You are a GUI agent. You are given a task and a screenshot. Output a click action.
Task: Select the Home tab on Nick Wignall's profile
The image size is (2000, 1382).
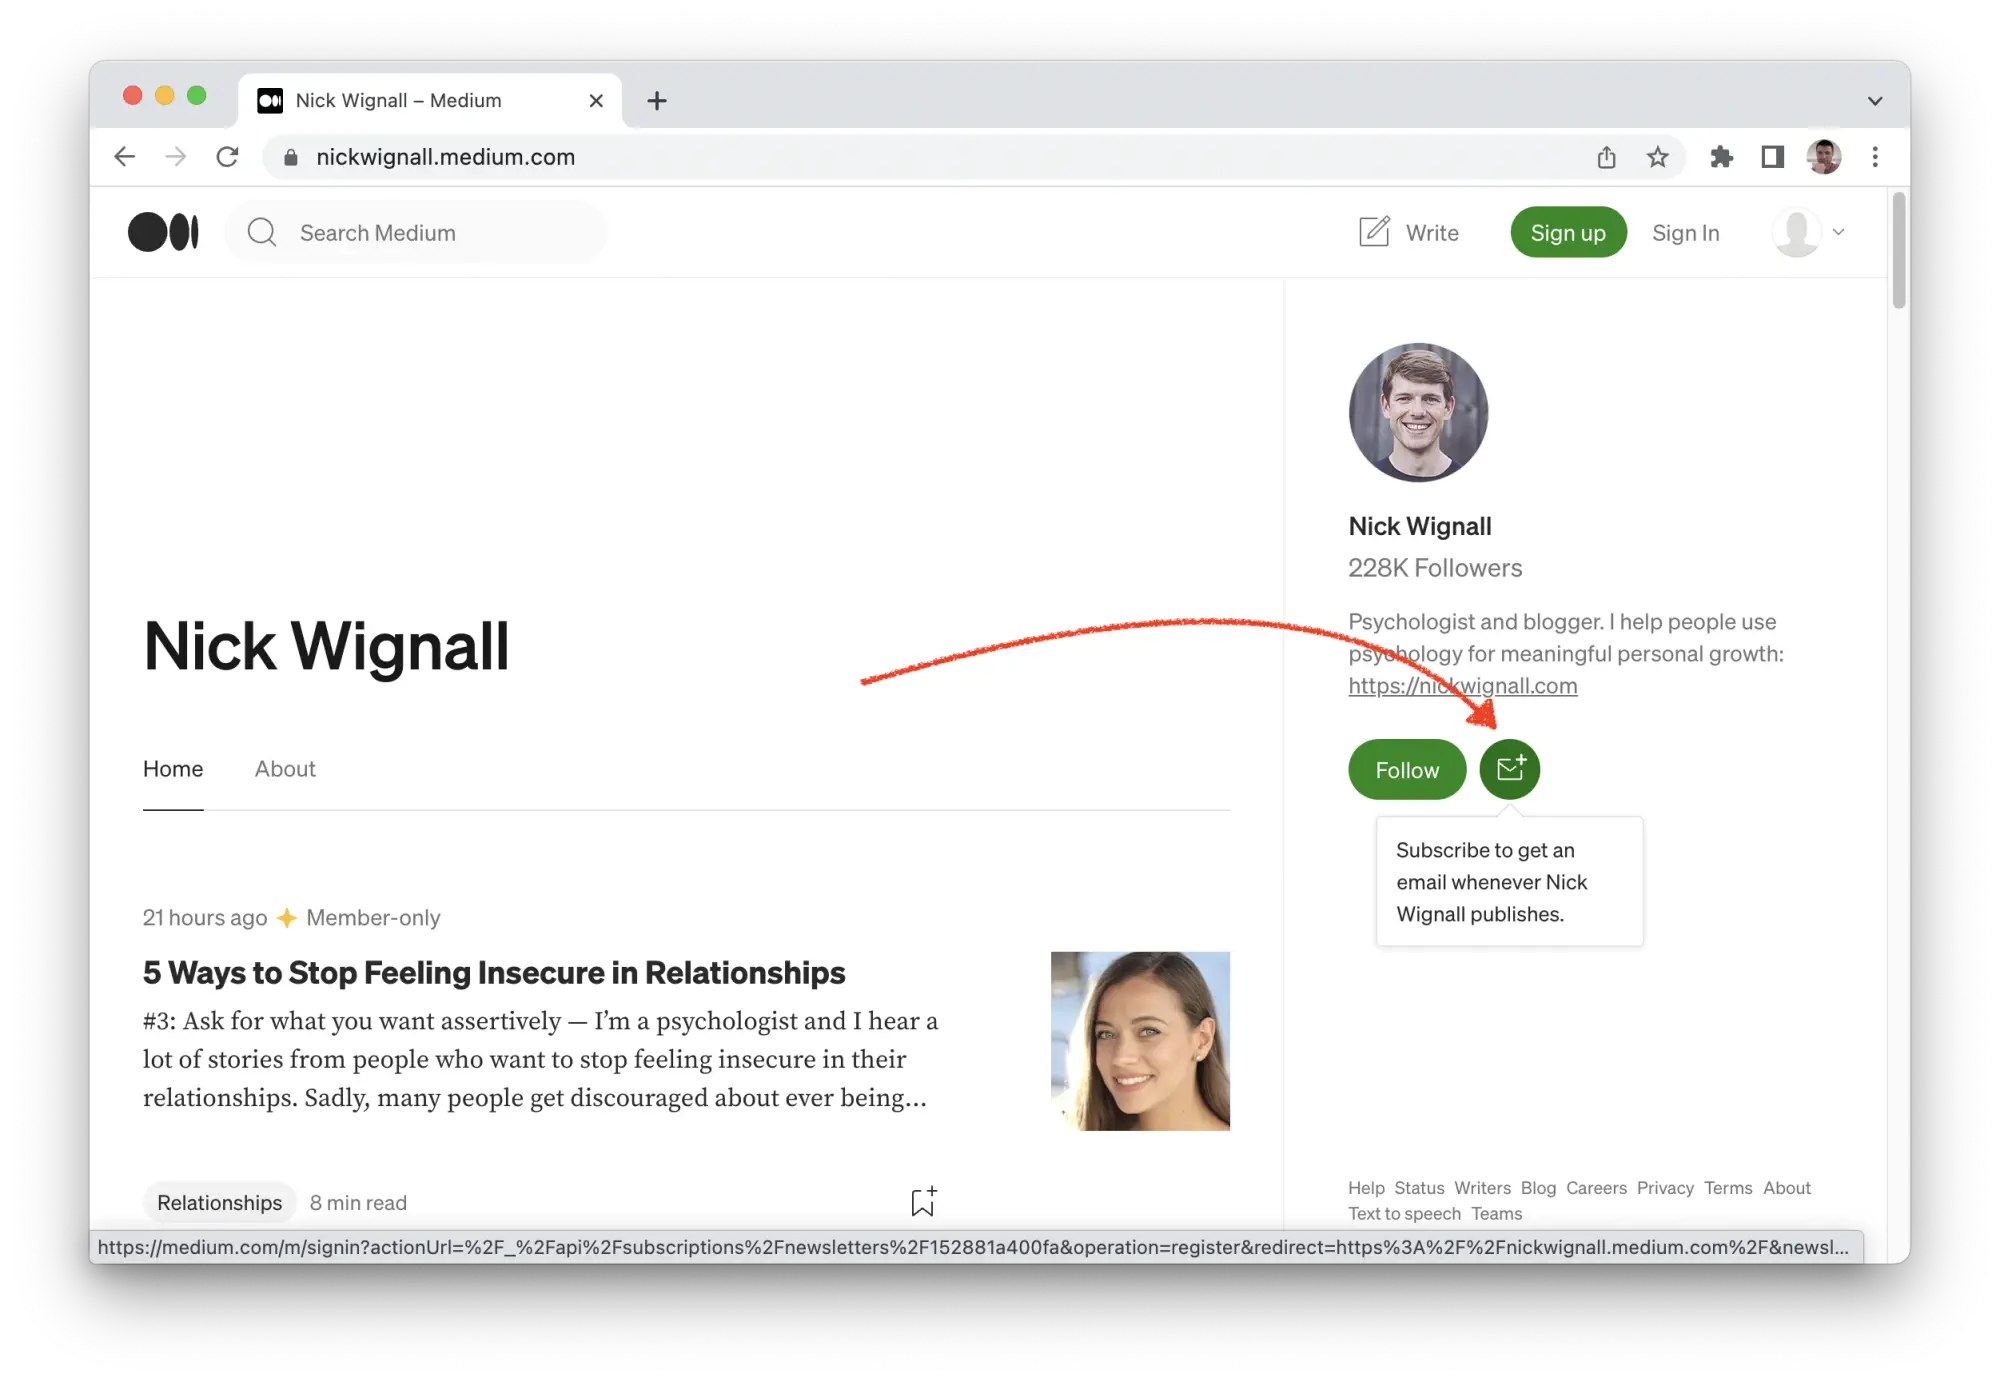coord(172,768)
